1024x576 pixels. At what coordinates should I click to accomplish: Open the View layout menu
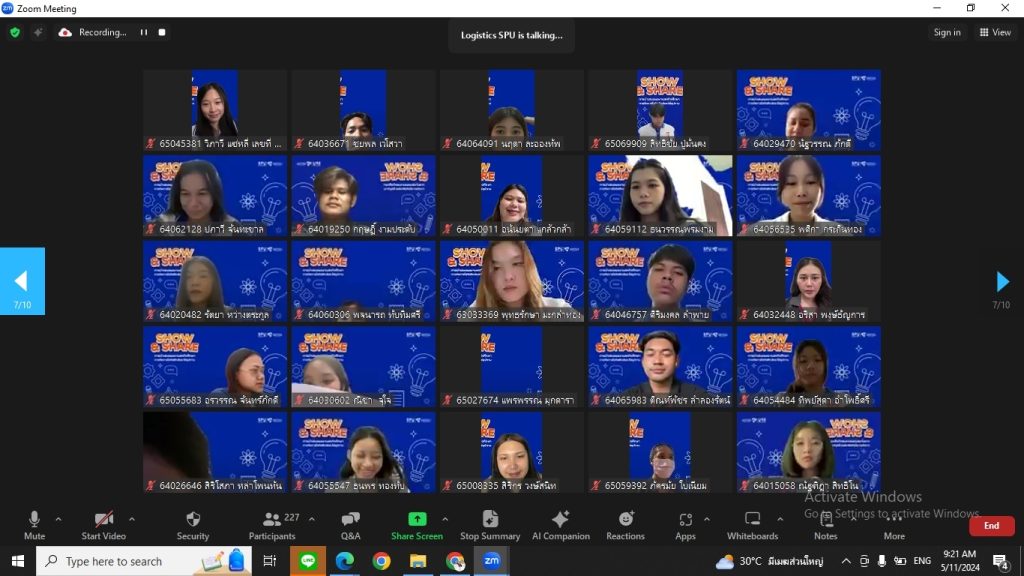point(995,32)
